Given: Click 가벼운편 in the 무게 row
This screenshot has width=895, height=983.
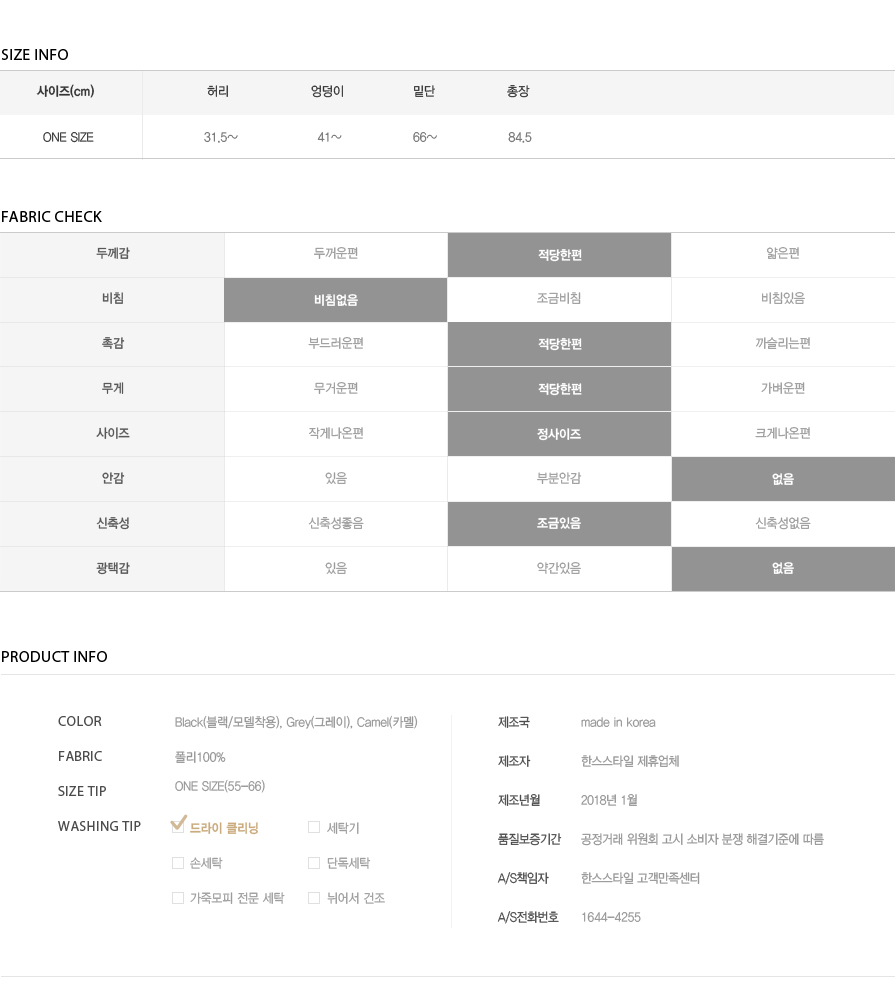Looking at the screenshot, I should pyautogui.click(x=783, y=389).
